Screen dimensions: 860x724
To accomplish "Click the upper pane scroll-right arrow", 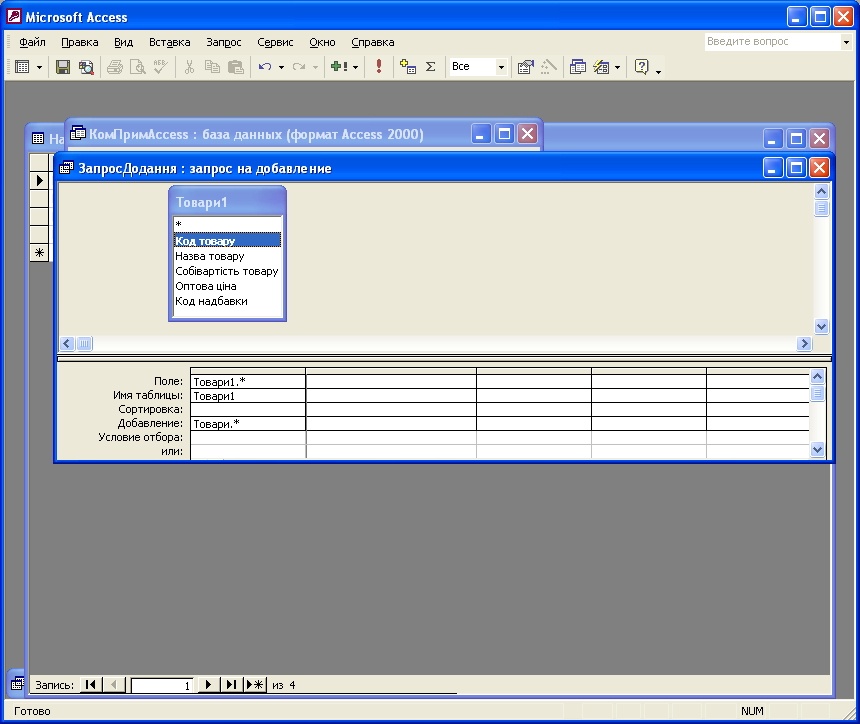I will click(804, 343).
